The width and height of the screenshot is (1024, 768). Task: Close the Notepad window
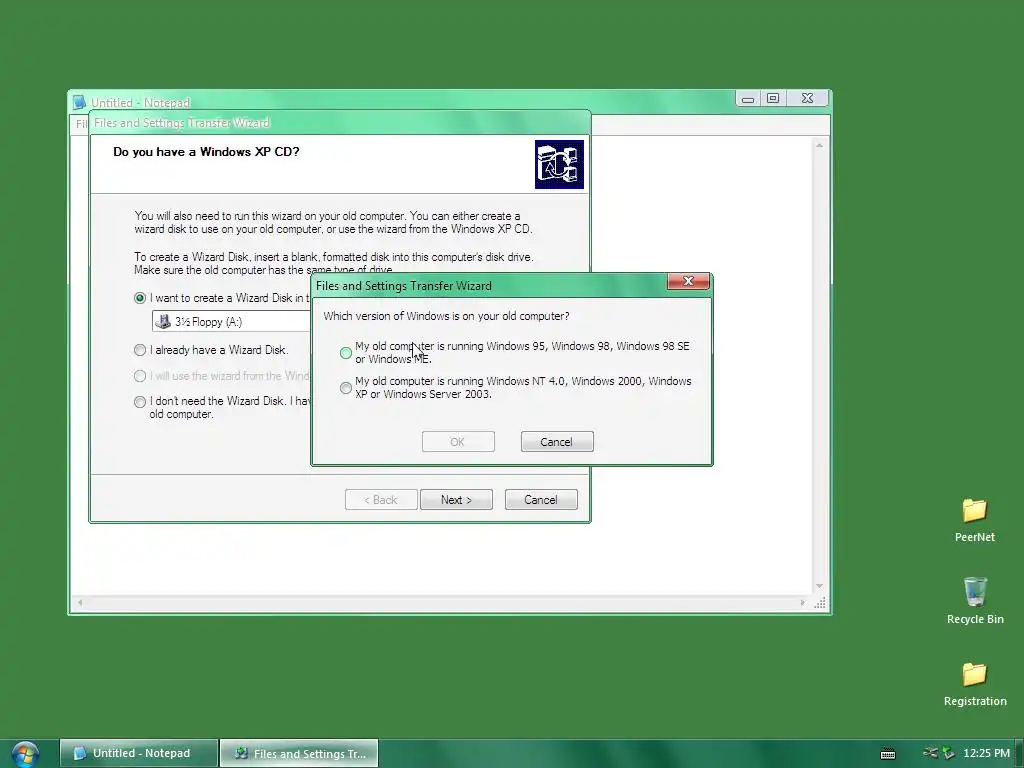tap(807, 99)
